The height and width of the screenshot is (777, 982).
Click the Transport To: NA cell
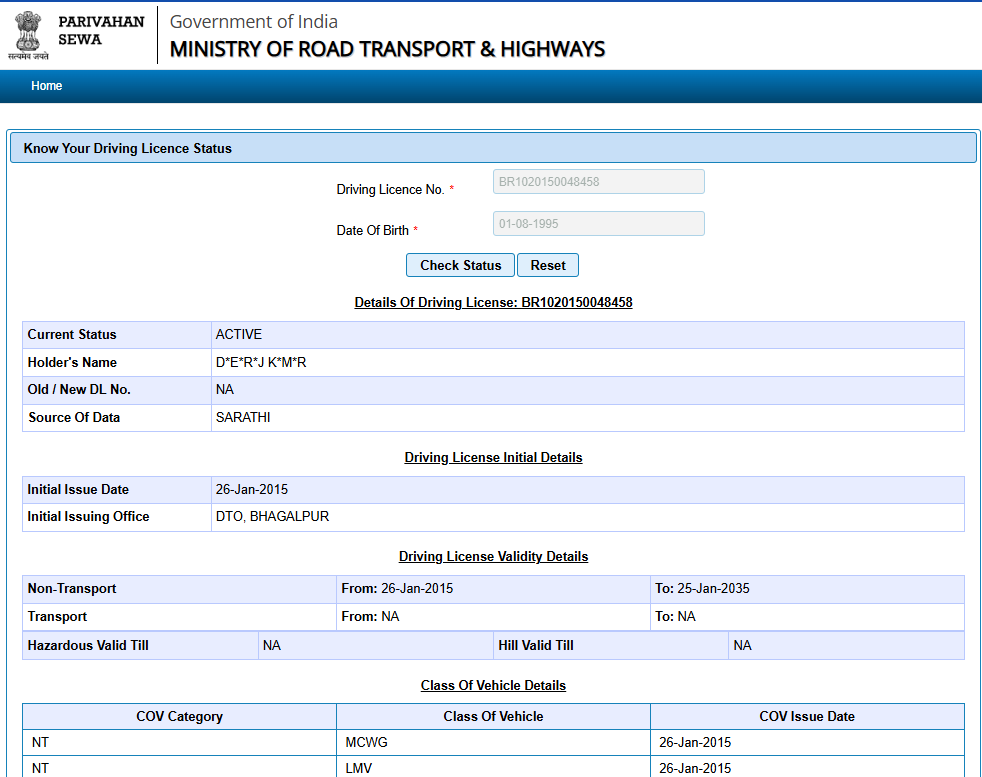(807, 617)
